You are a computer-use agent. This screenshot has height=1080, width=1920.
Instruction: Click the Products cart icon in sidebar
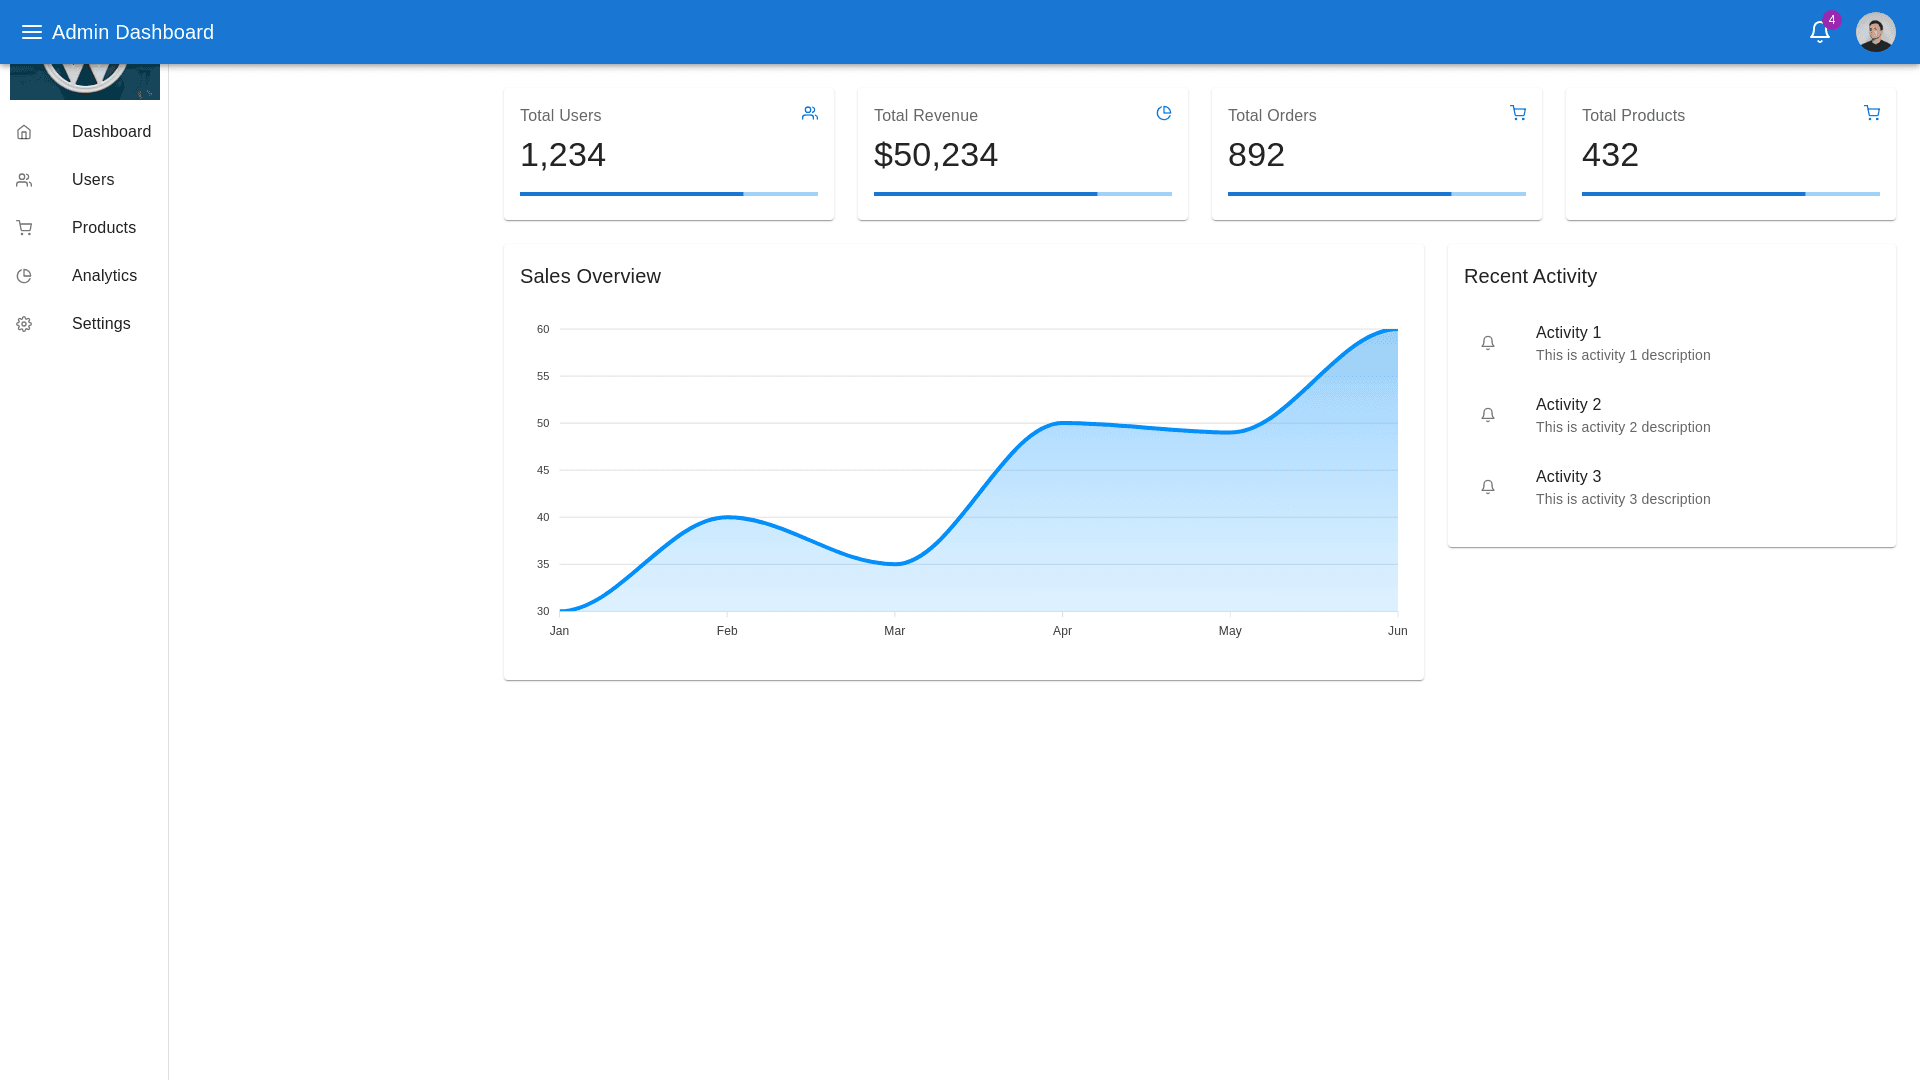point(24,228)
